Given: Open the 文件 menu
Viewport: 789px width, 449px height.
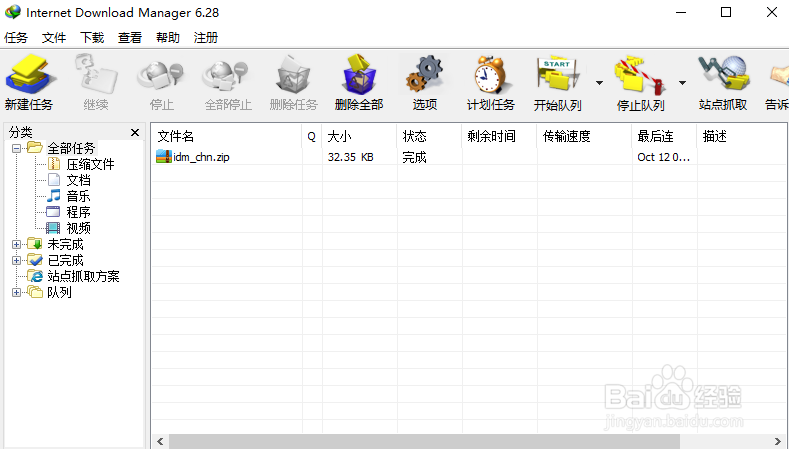Looking at the screenshot, I should tap(54, 38).
